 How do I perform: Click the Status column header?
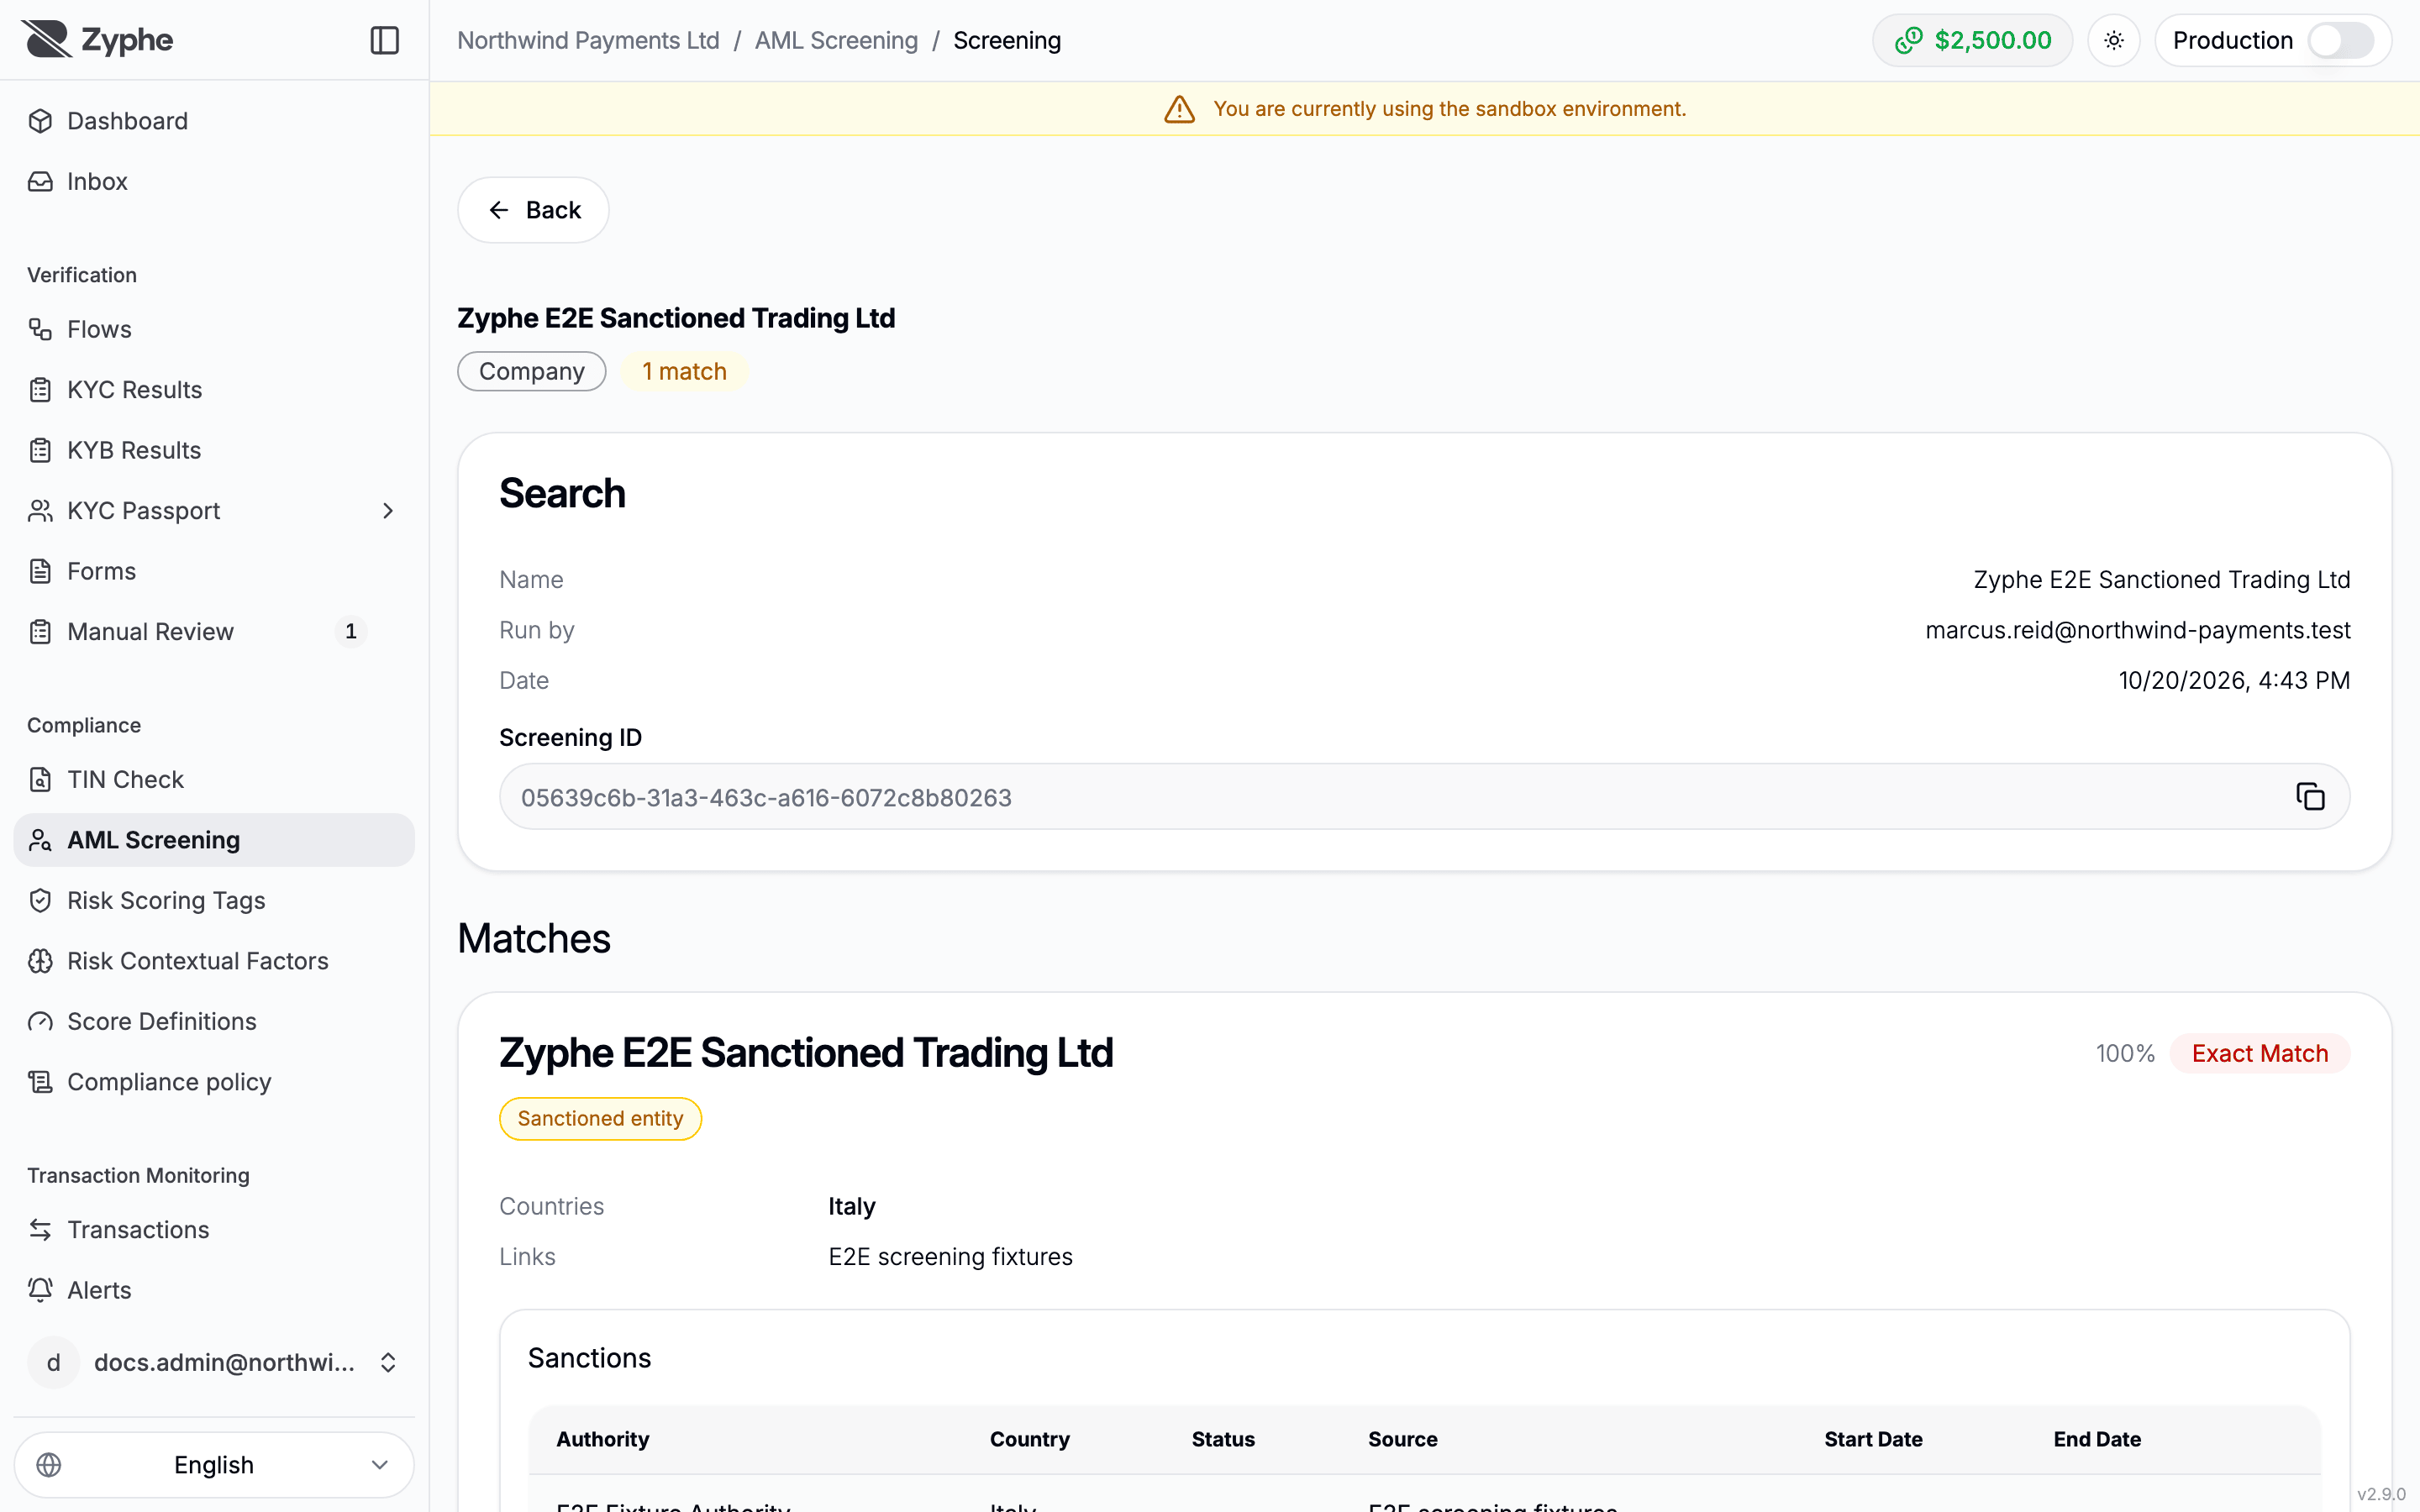pos(1223,1439)
